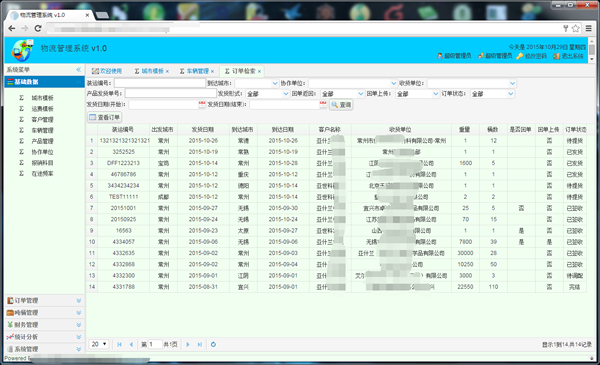The image size is (600, 365).
Task: Refresh the grid with the pager reload icon
Action: [x=213, y=344]
